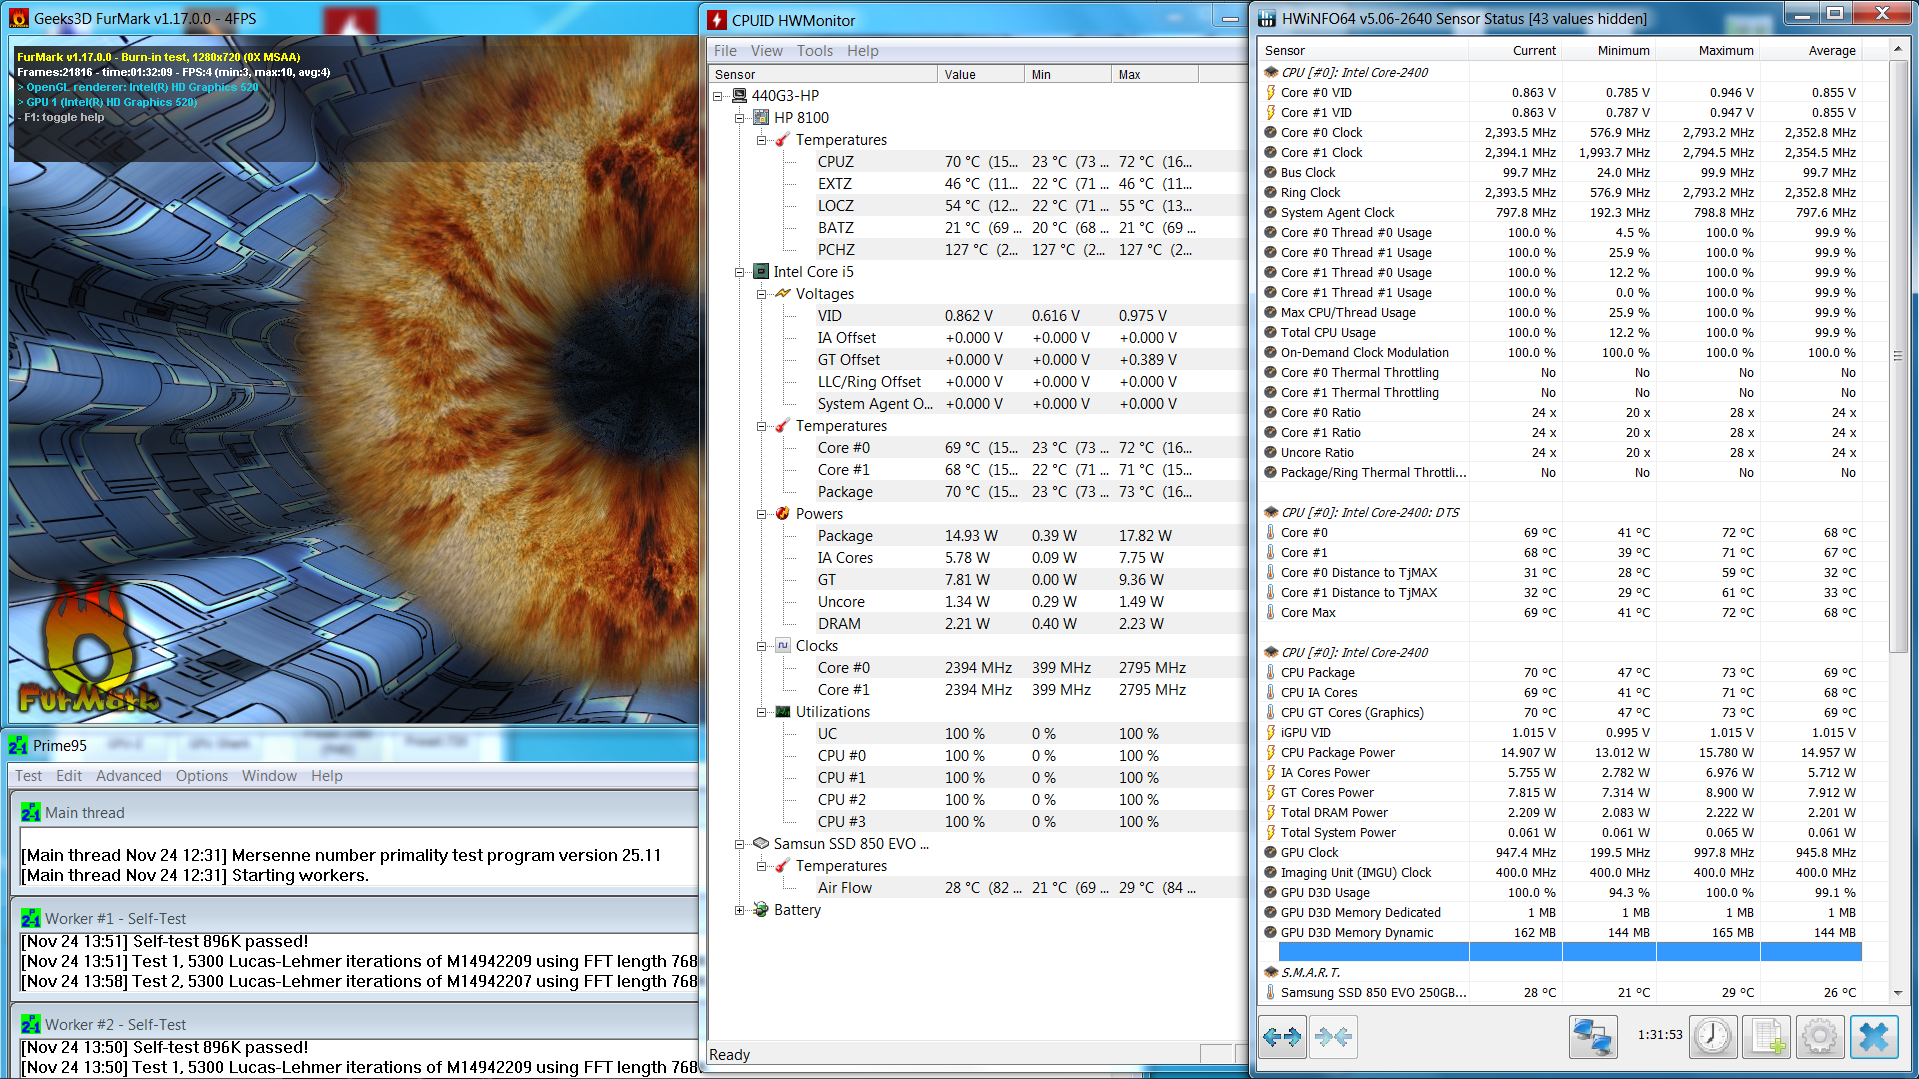The image size is (1919, 1079).
Task: Select CPU Package Power row in HWiNFO
Action: tap(1561, 752)
